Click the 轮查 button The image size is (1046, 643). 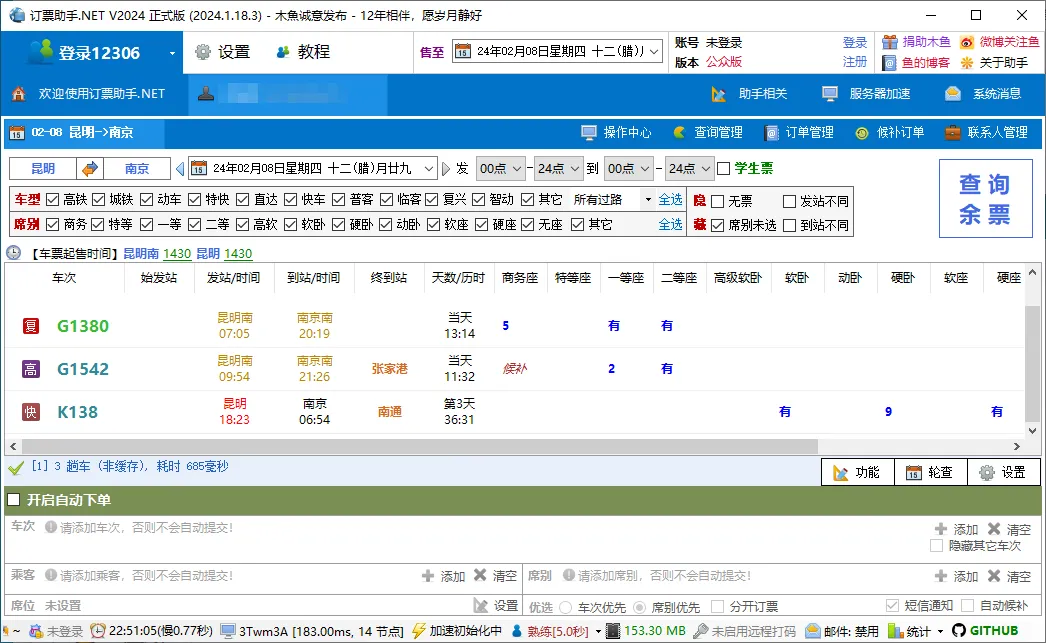pos(931,472)
